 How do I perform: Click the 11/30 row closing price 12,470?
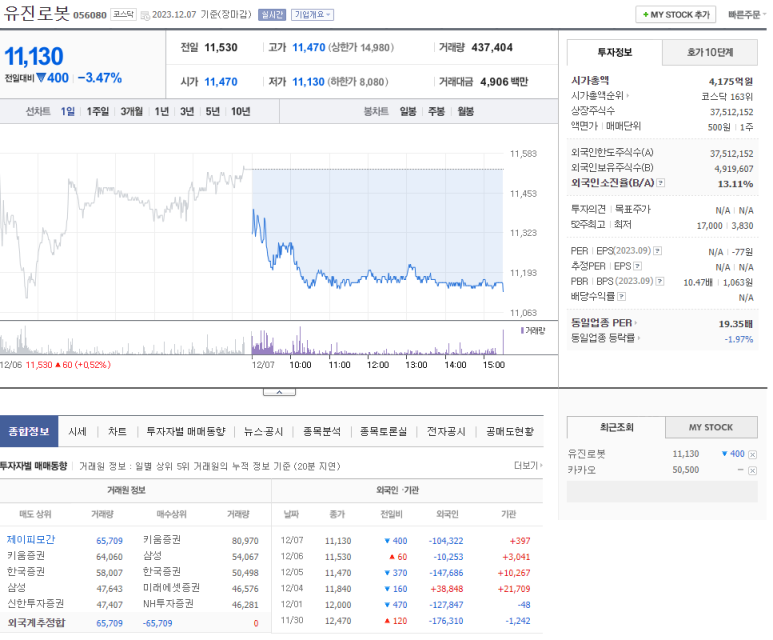coord(338,621)
